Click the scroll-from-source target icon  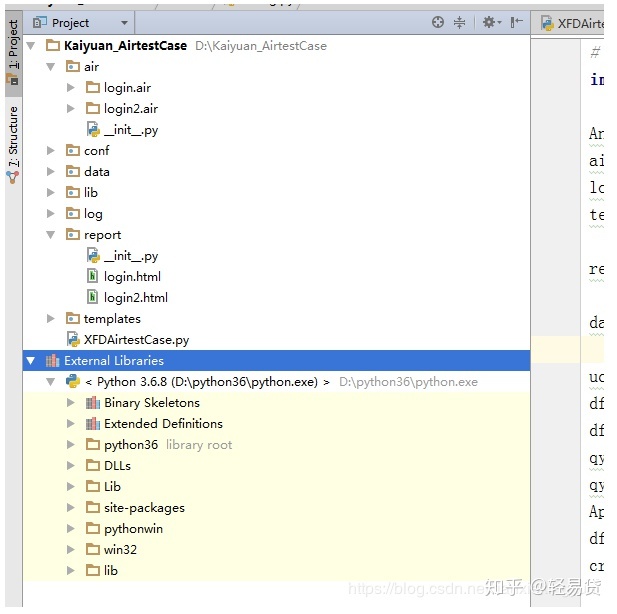coord(438,22)
